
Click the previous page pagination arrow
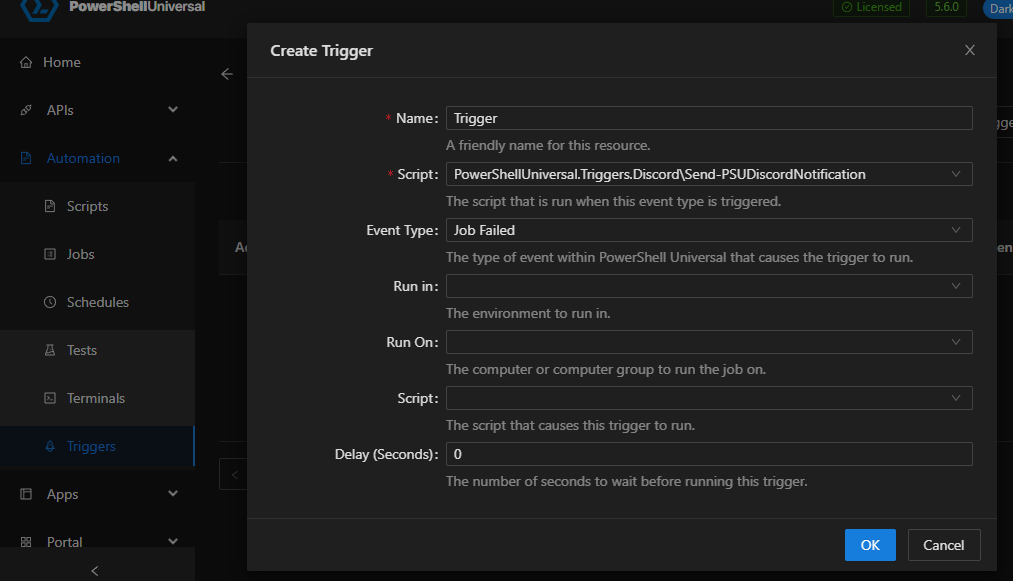tap(234, 475)
